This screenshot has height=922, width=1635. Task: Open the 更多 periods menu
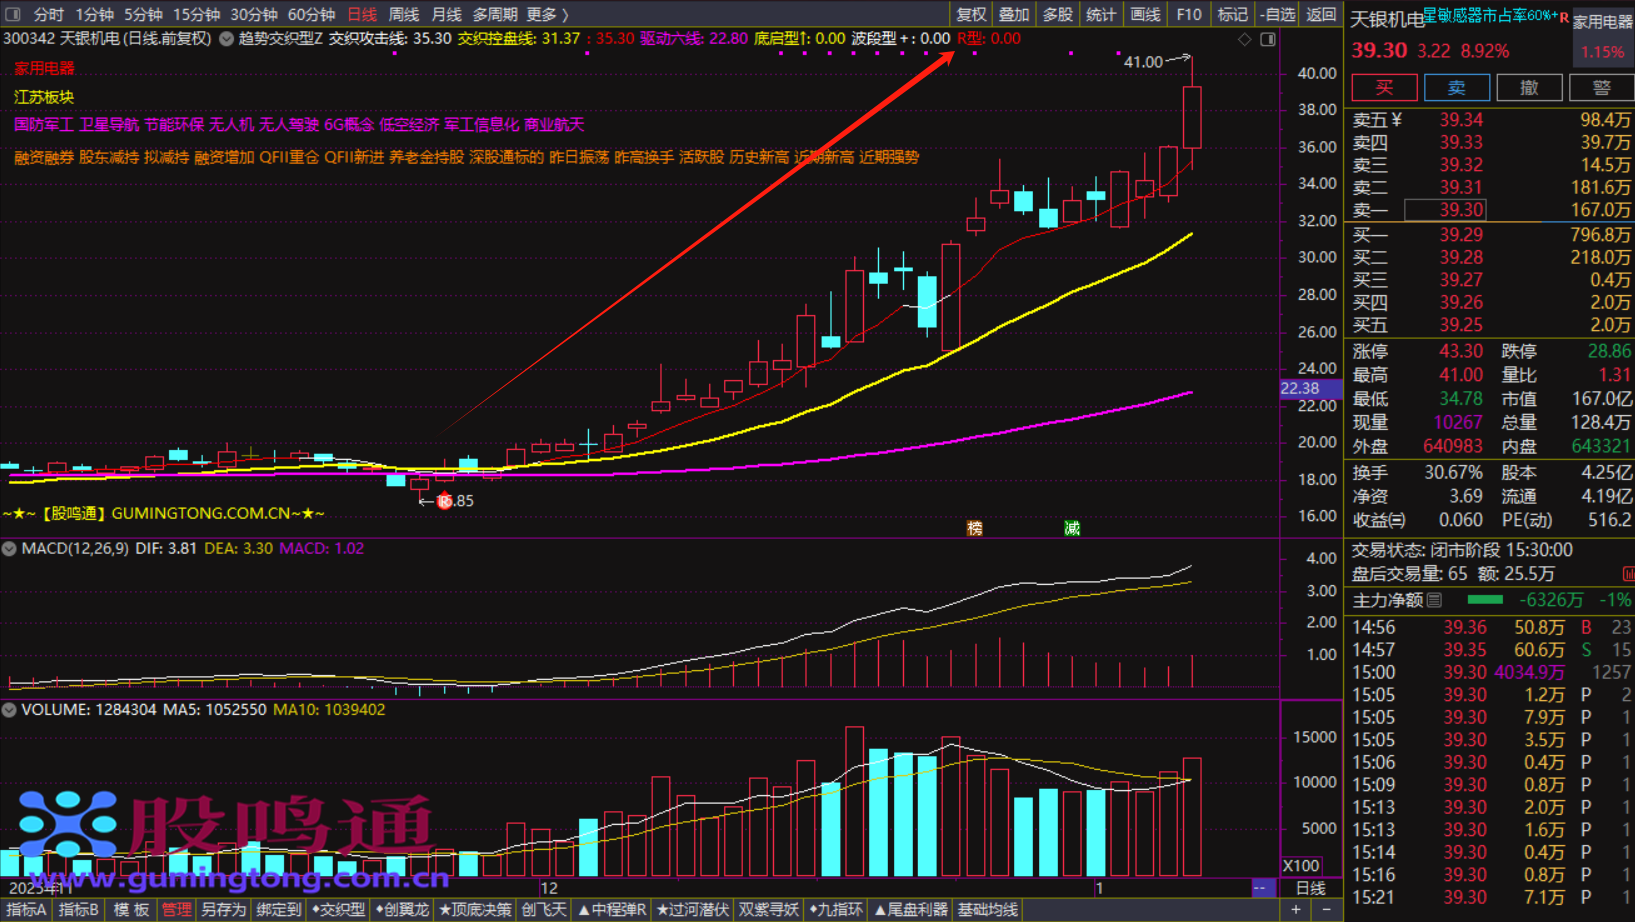[547, 14]
